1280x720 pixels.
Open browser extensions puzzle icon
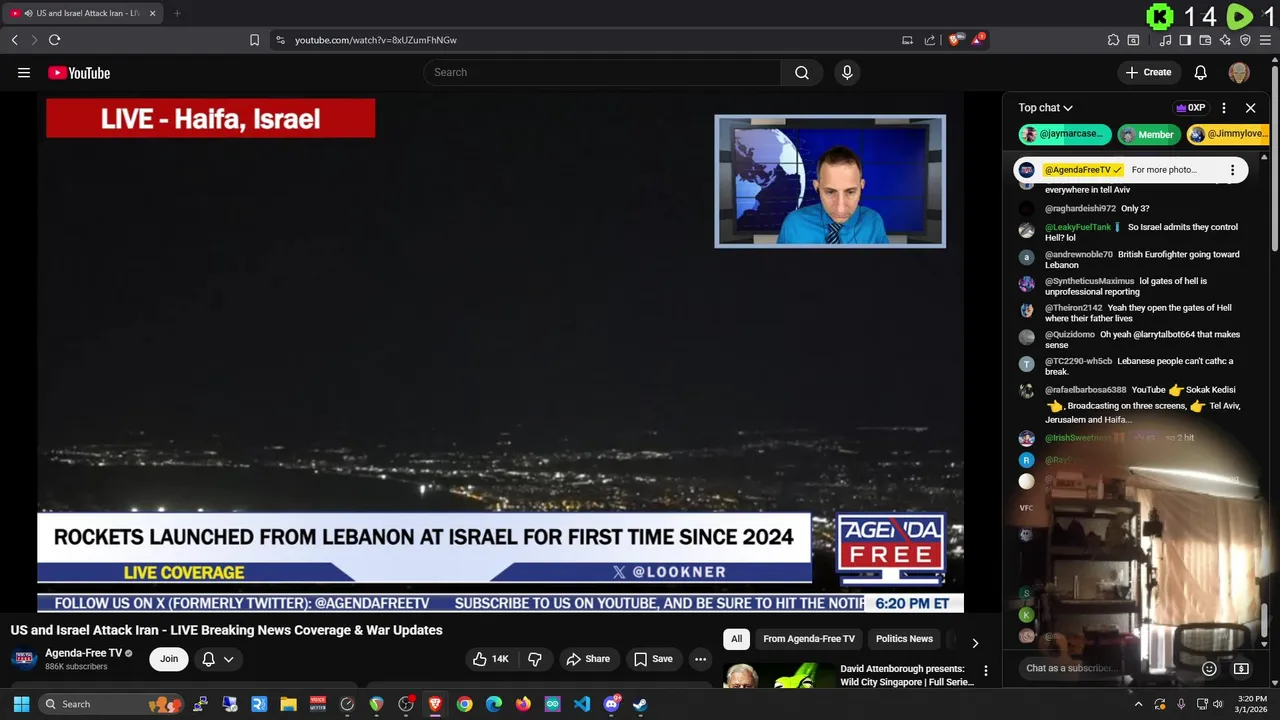(1113, 40)
